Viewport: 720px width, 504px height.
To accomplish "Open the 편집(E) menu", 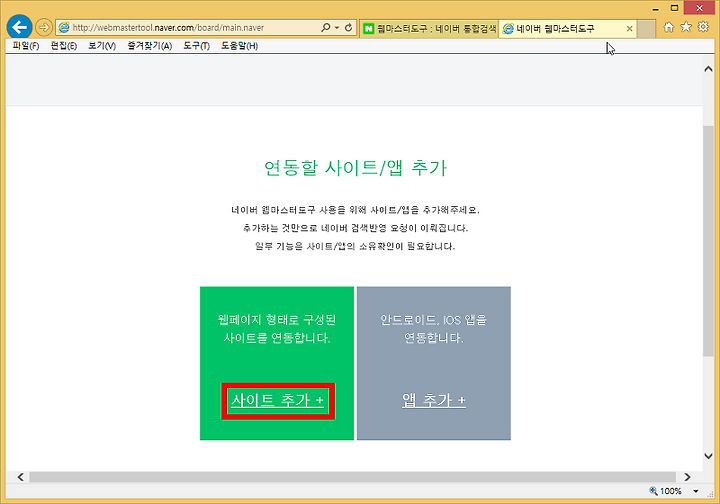I will (x=63, y=46).
